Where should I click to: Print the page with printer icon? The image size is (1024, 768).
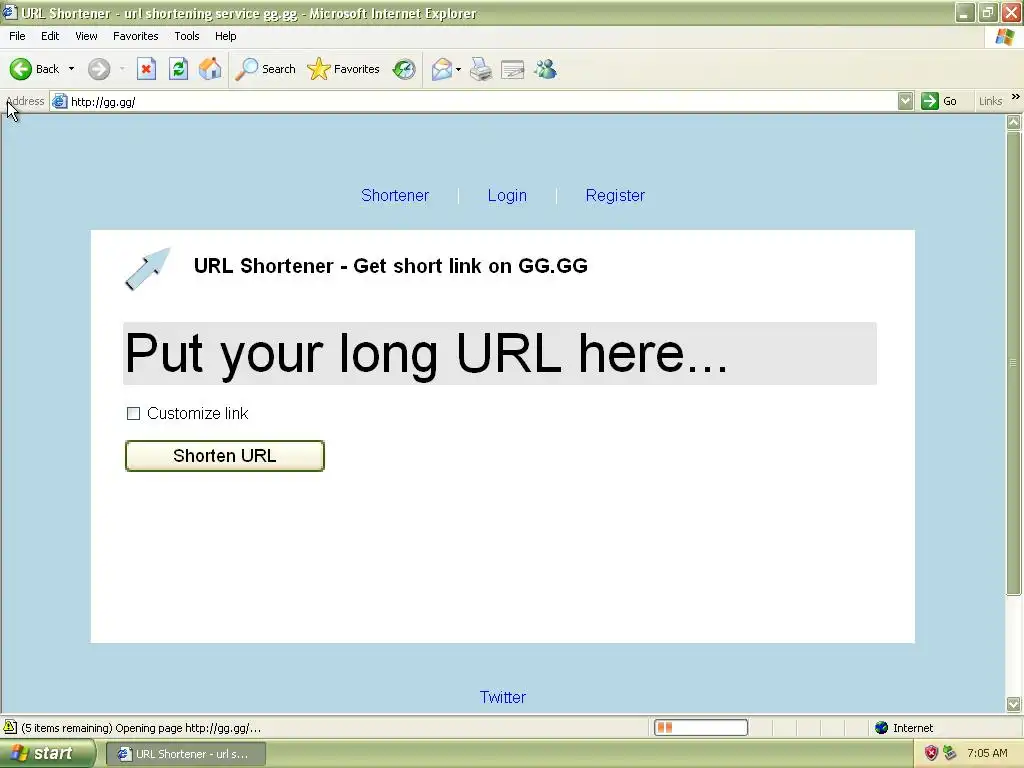[x=481, y=69]
